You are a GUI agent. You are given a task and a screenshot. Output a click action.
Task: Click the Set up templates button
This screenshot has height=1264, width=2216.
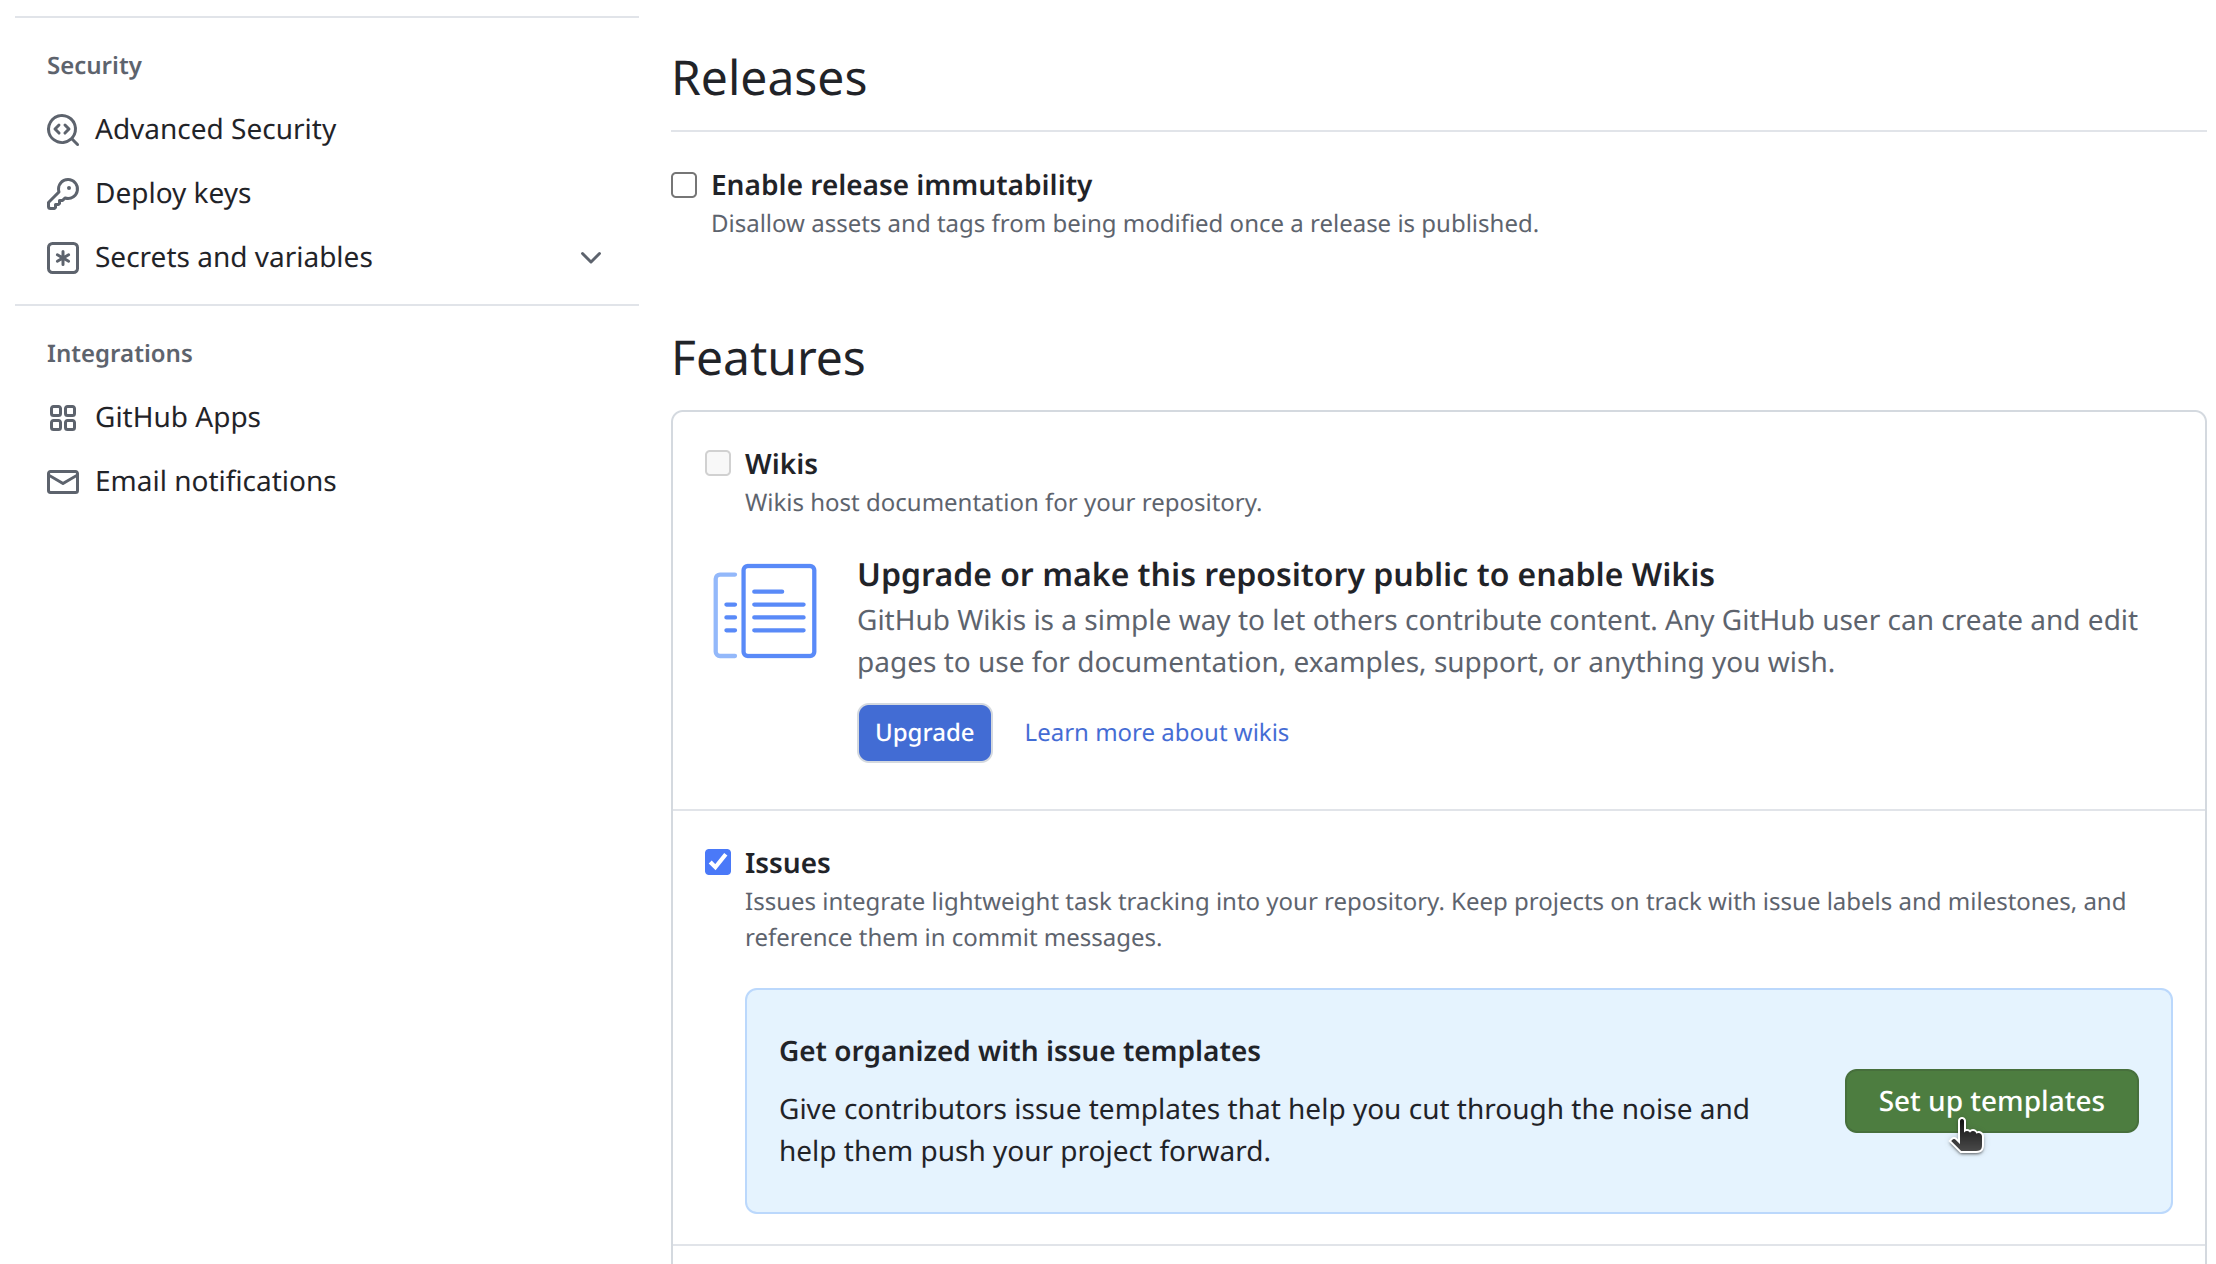tap(1991, 1101)
